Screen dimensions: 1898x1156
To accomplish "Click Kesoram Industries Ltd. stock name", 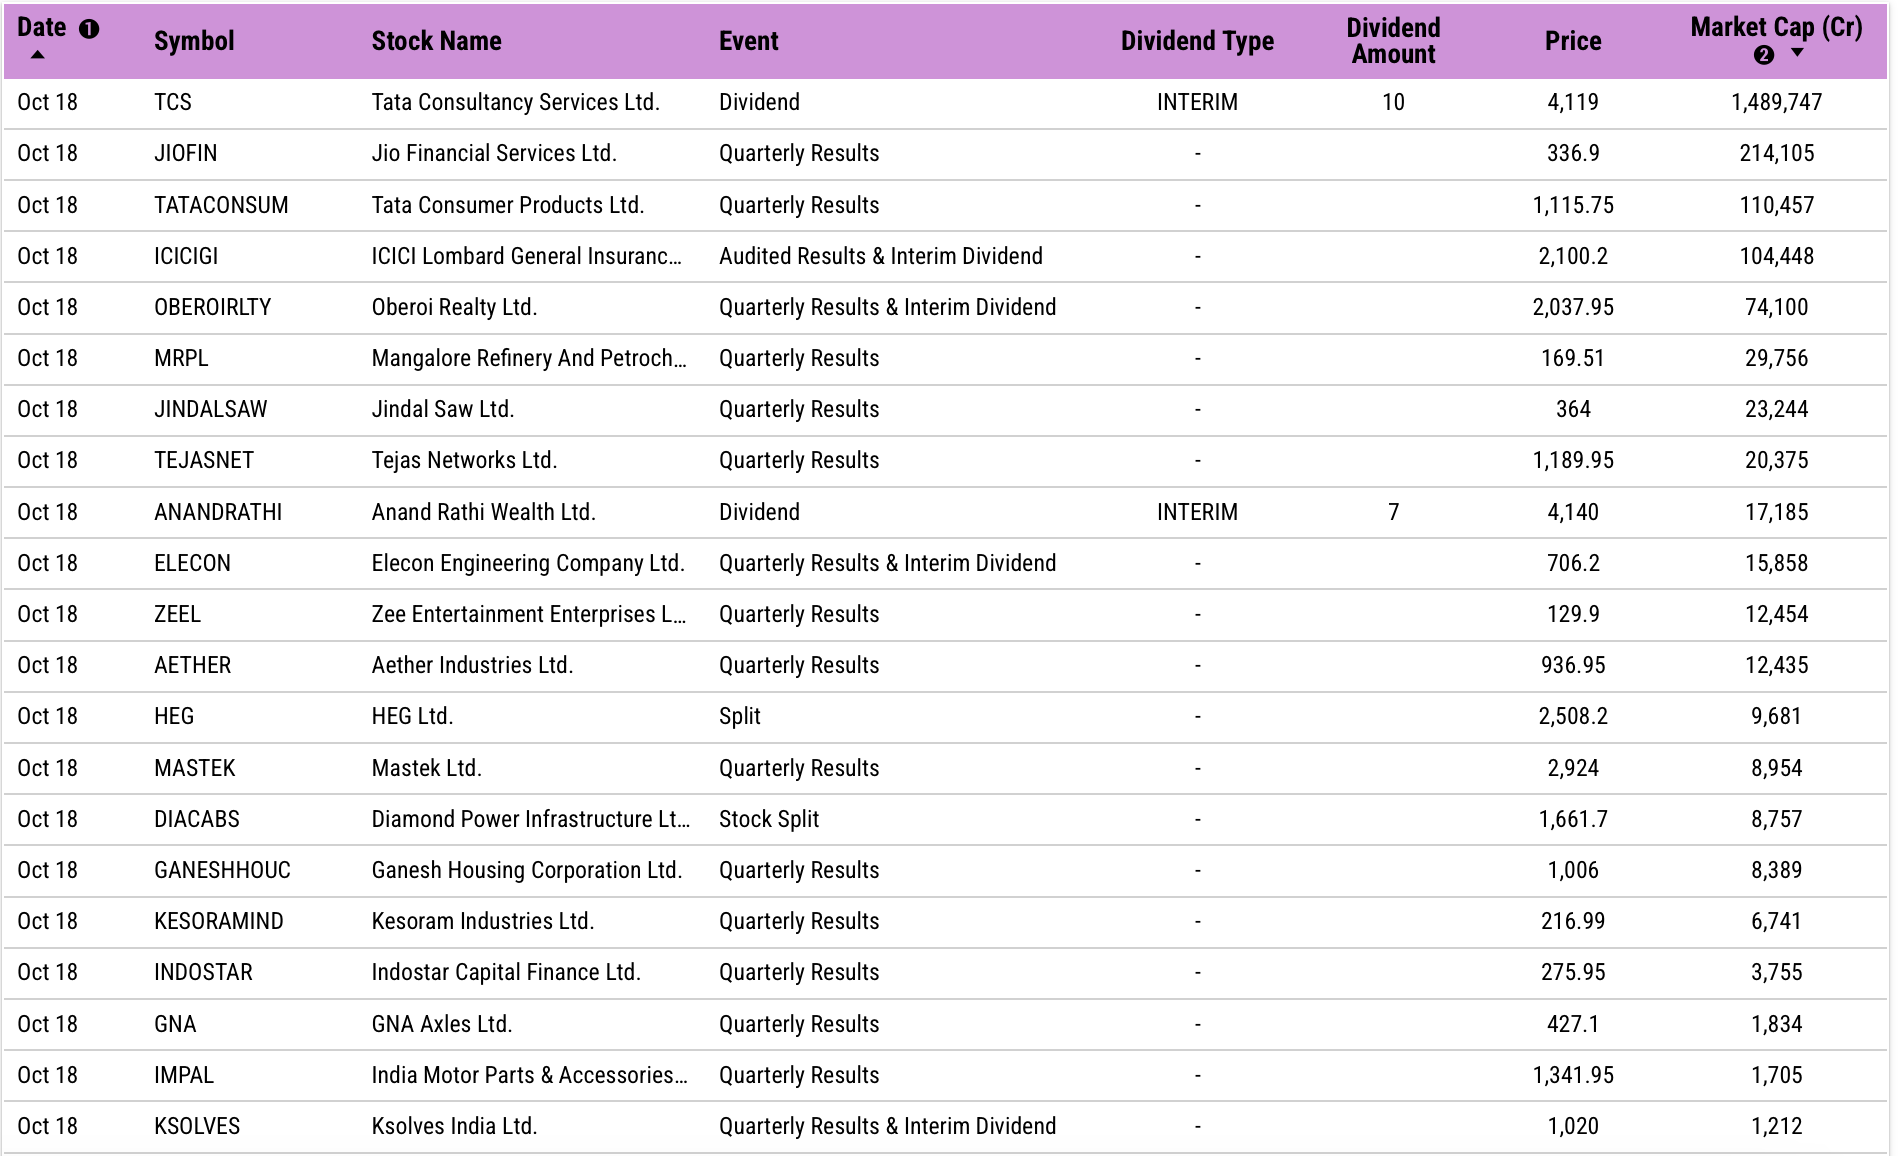I will (483, 921).
